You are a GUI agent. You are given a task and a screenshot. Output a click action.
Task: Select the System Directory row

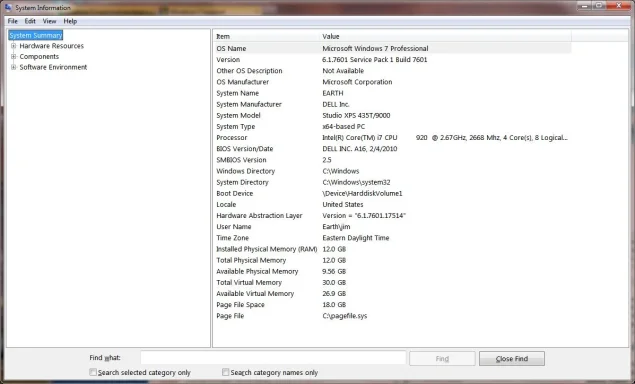pos(392,182)
